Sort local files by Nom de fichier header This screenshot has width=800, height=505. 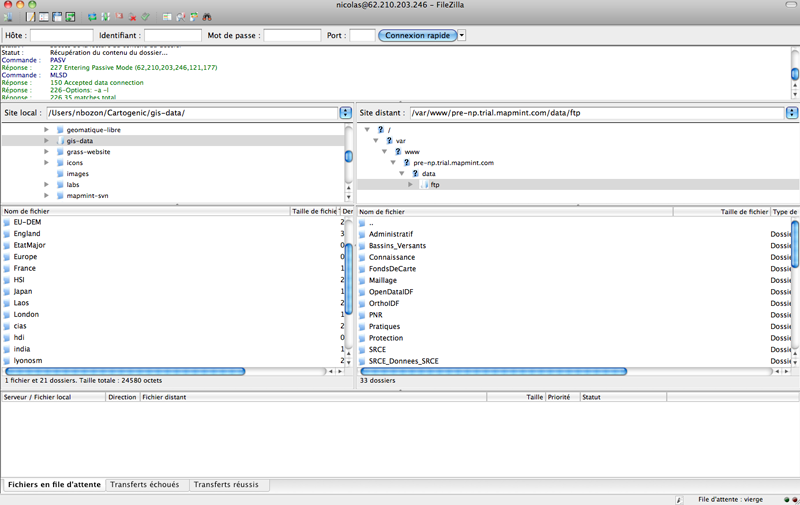click(x=145, y=211)
